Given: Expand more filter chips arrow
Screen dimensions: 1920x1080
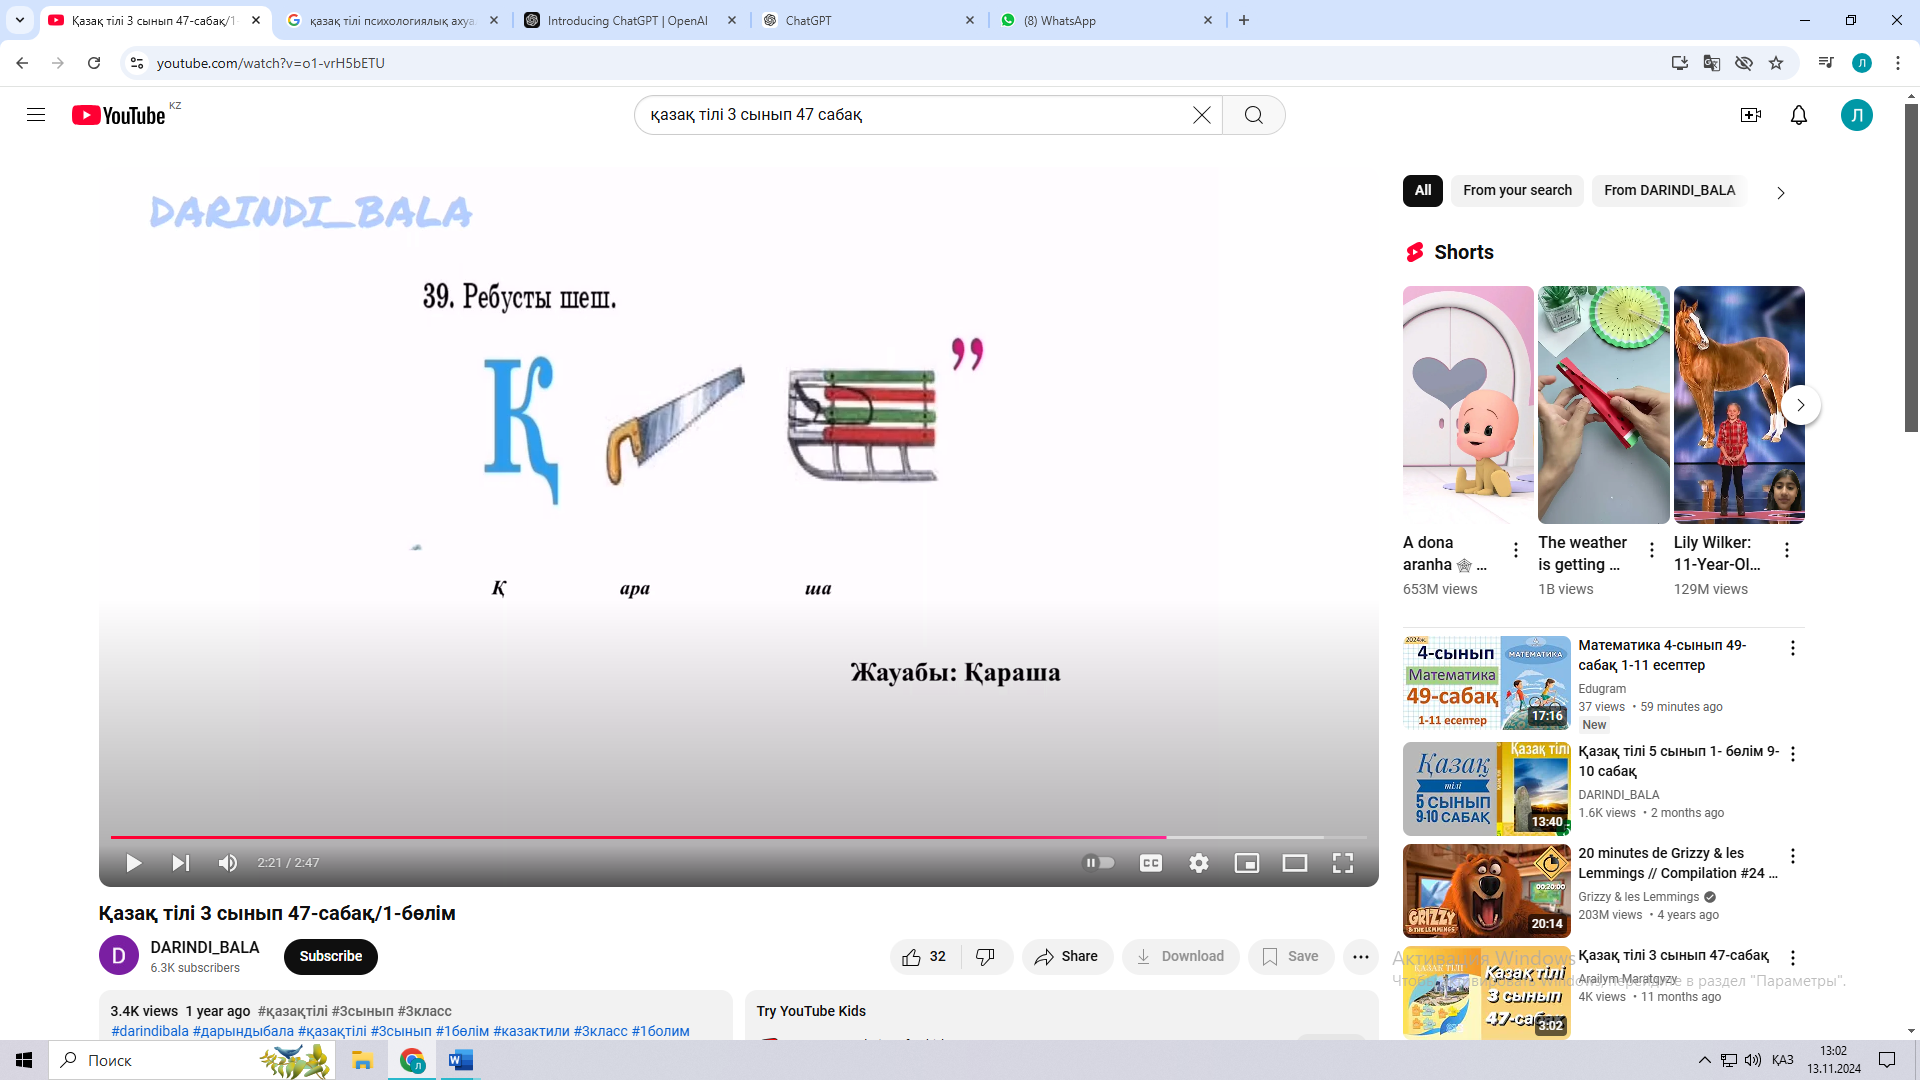Looking at the screenshot, I should (1780, 193).
